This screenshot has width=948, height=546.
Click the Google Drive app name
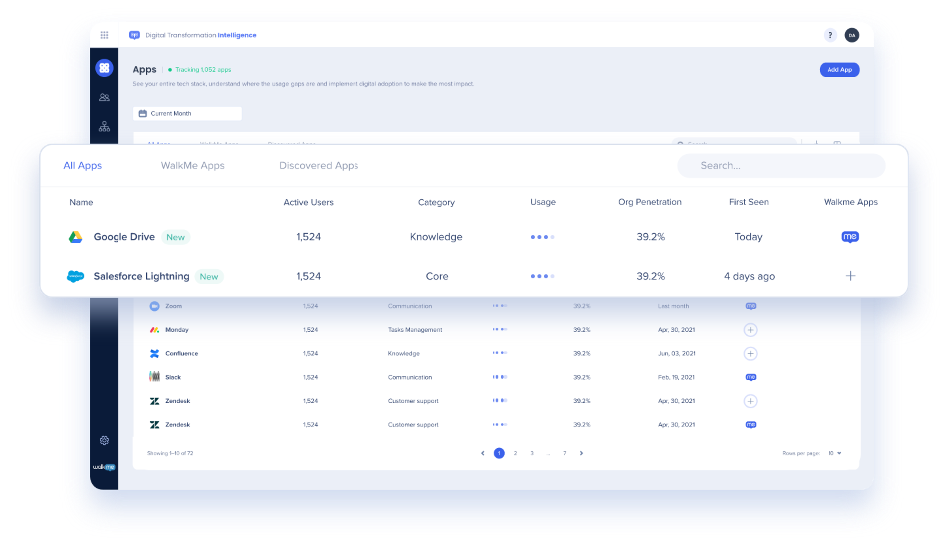(x=124, y=237)
